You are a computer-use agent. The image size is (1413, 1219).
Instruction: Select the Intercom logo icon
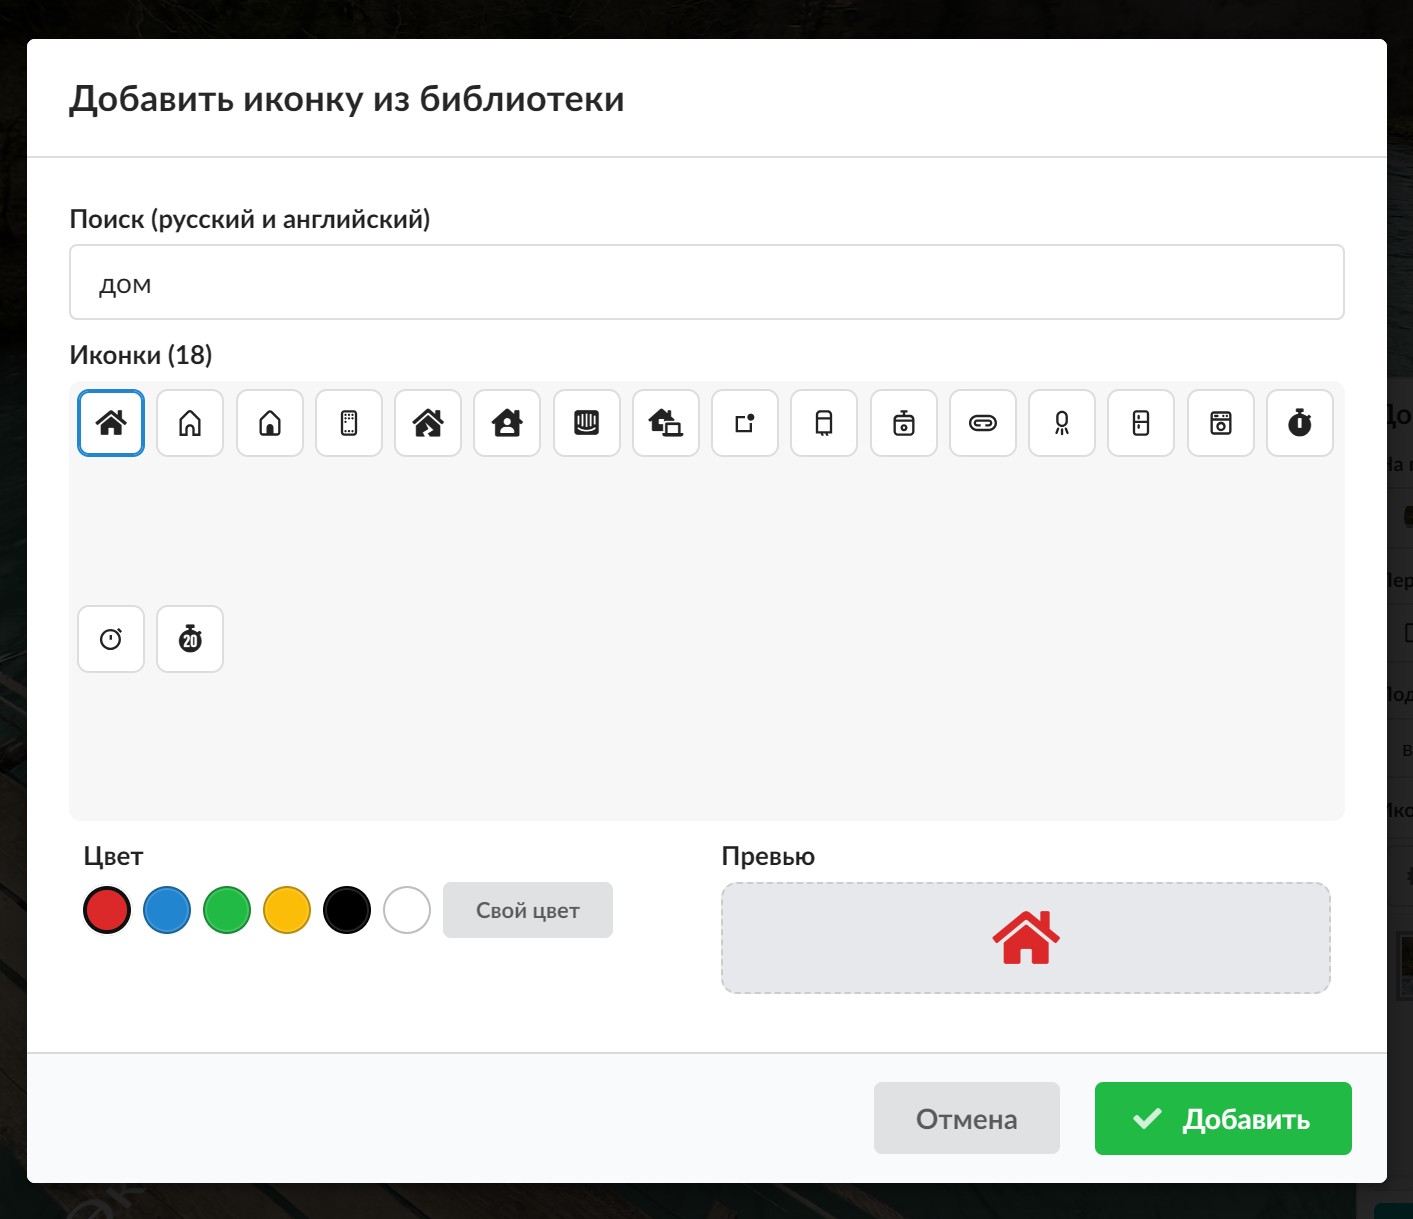point(587,423)
